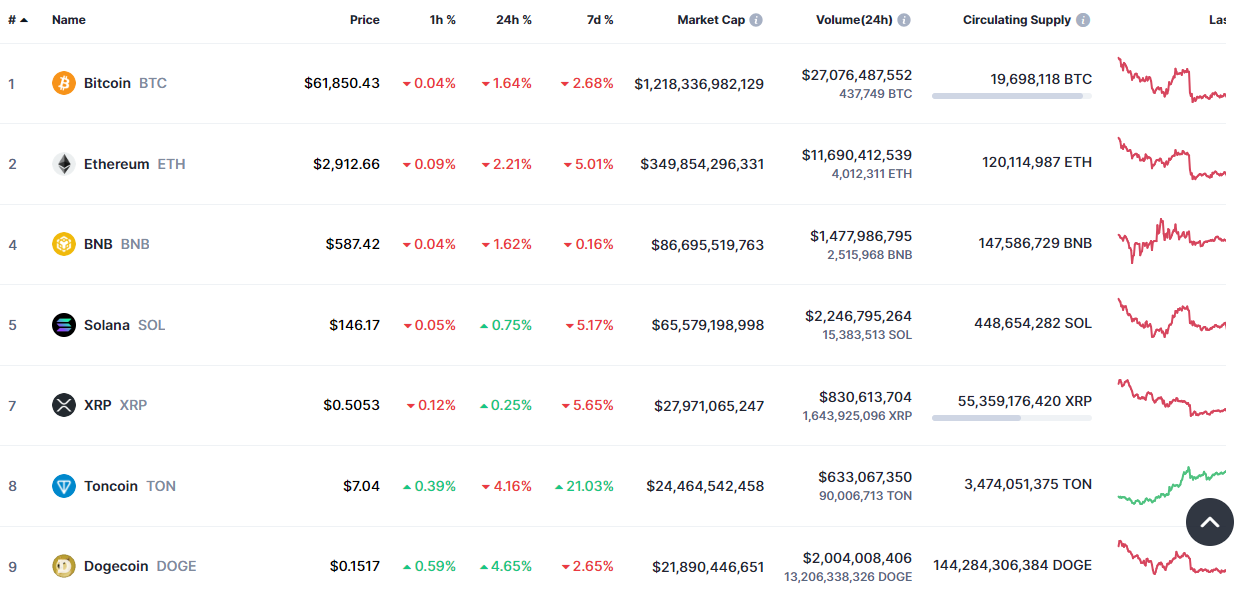Sort table by 1h % column

coord(443,20)
